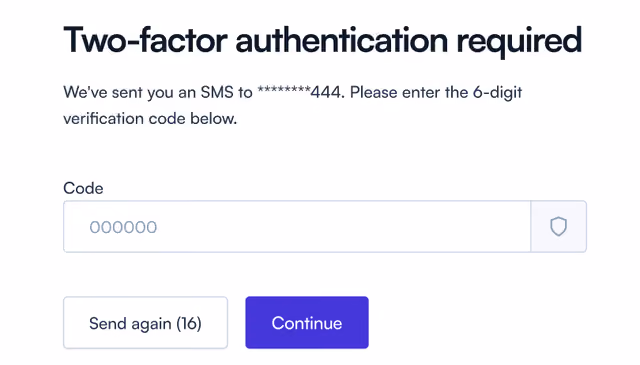Click the "We've sent you" sentence start
This screenshot has height=365, width=640.
tap(119, 93)
